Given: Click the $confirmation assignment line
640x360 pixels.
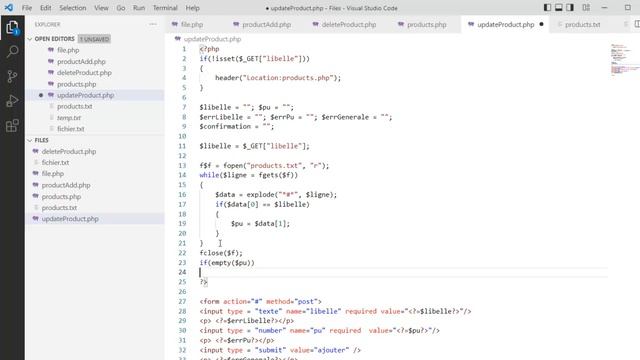Looking at the screenshot, I should pyautogui.click(x=237, y=127).
